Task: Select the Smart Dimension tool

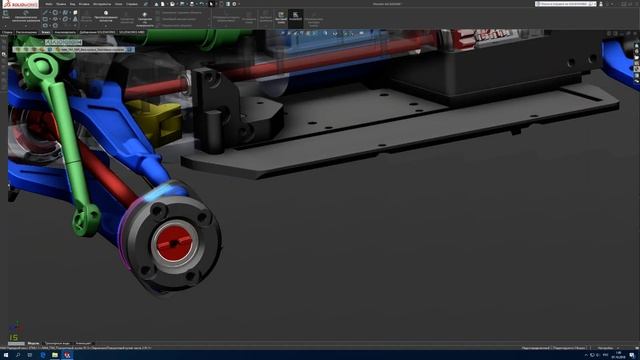Action: pyautogui.click(x=26, y=17)
